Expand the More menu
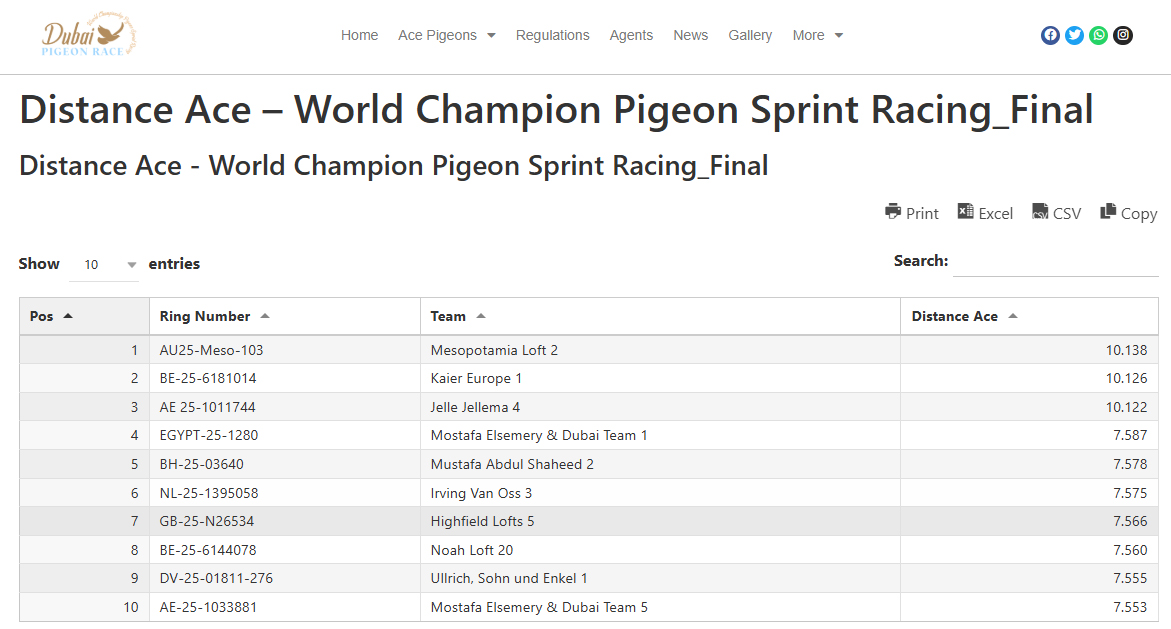Viewport: 1171px width, 629px height. 818,35
